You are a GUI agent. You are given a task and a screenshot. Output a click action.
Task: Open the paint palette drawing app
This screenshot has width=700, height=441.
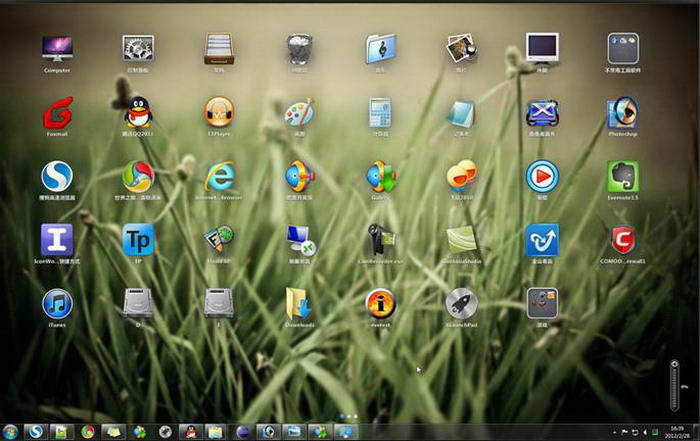(x=299, y=112)
